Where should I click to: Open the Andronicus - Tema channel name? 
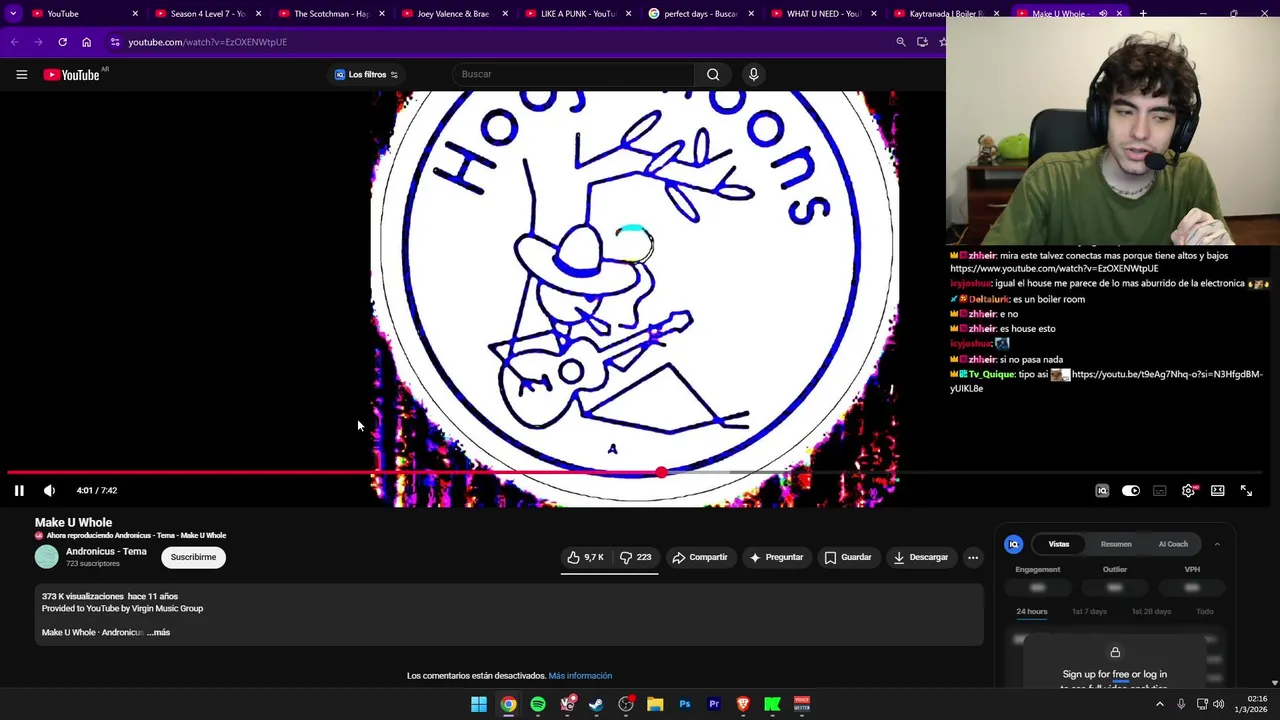(x=106, y=551)
